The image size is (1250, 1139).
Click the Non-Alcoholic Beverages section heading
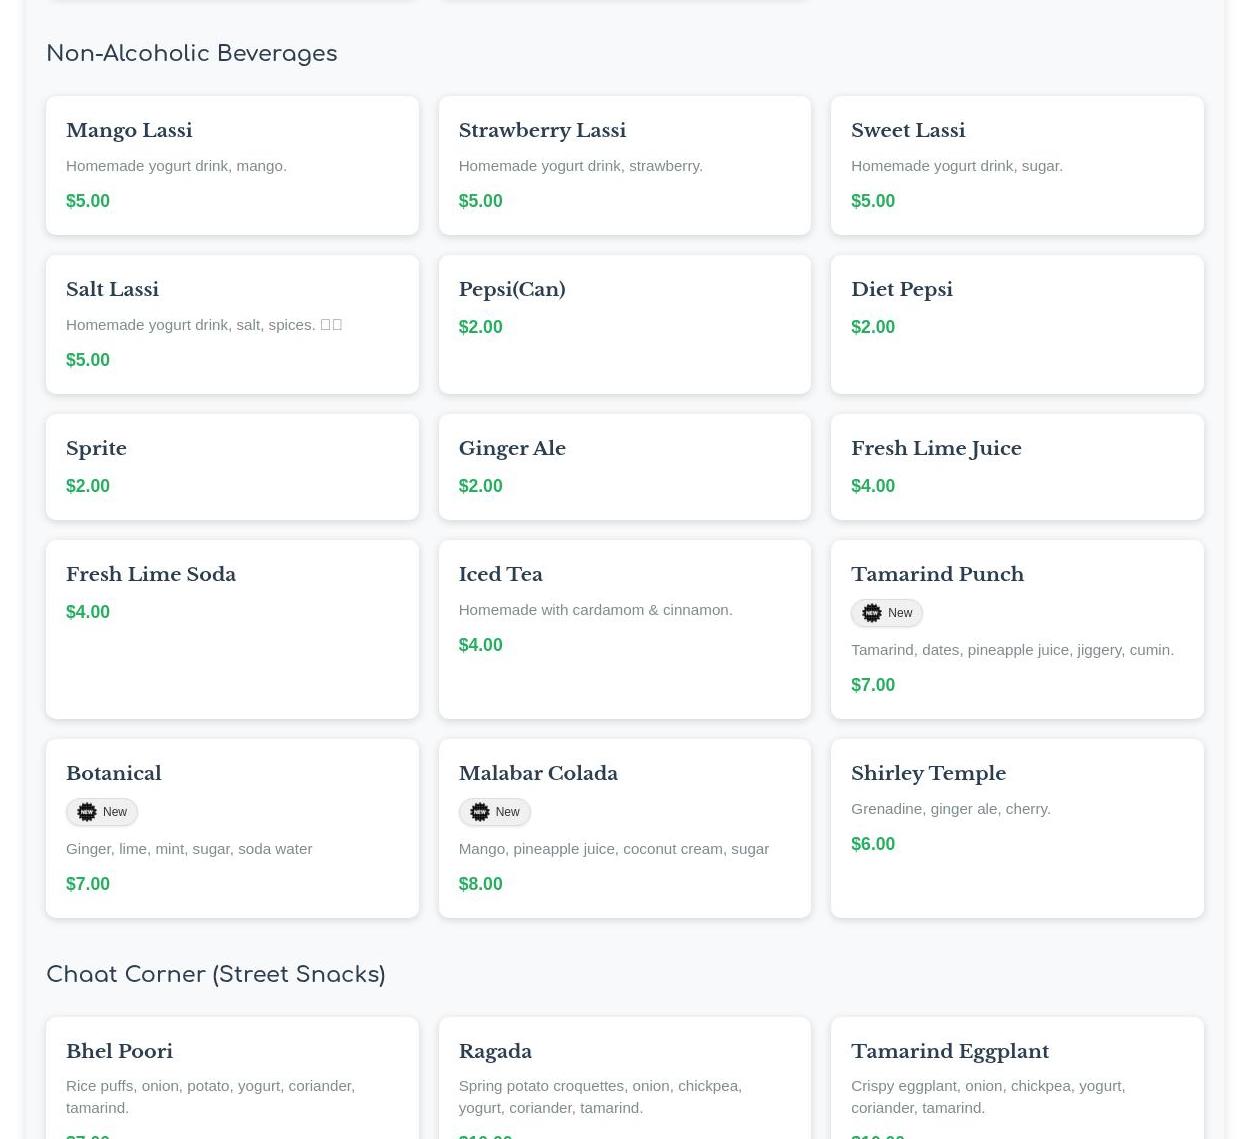pos(192,54)
